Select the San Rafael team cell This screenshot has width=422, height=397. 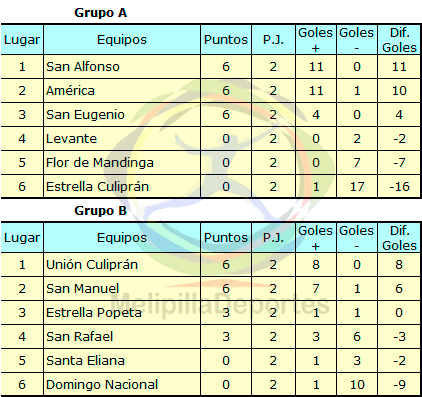122,337
